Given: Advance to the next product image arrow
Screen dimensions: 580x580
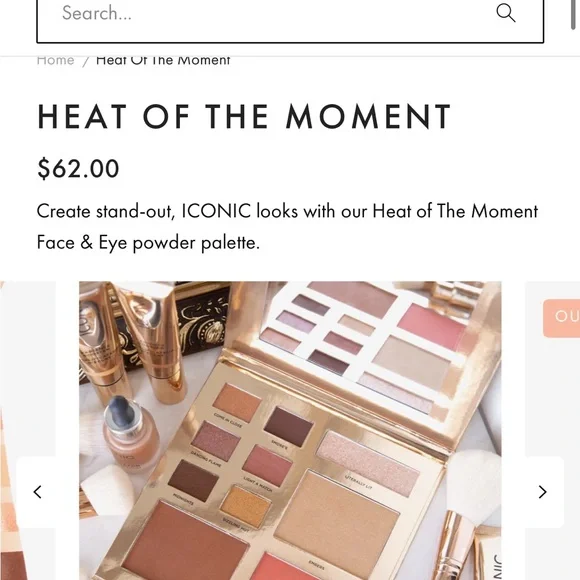Looking at the screenshot, I should pos(542,492).
